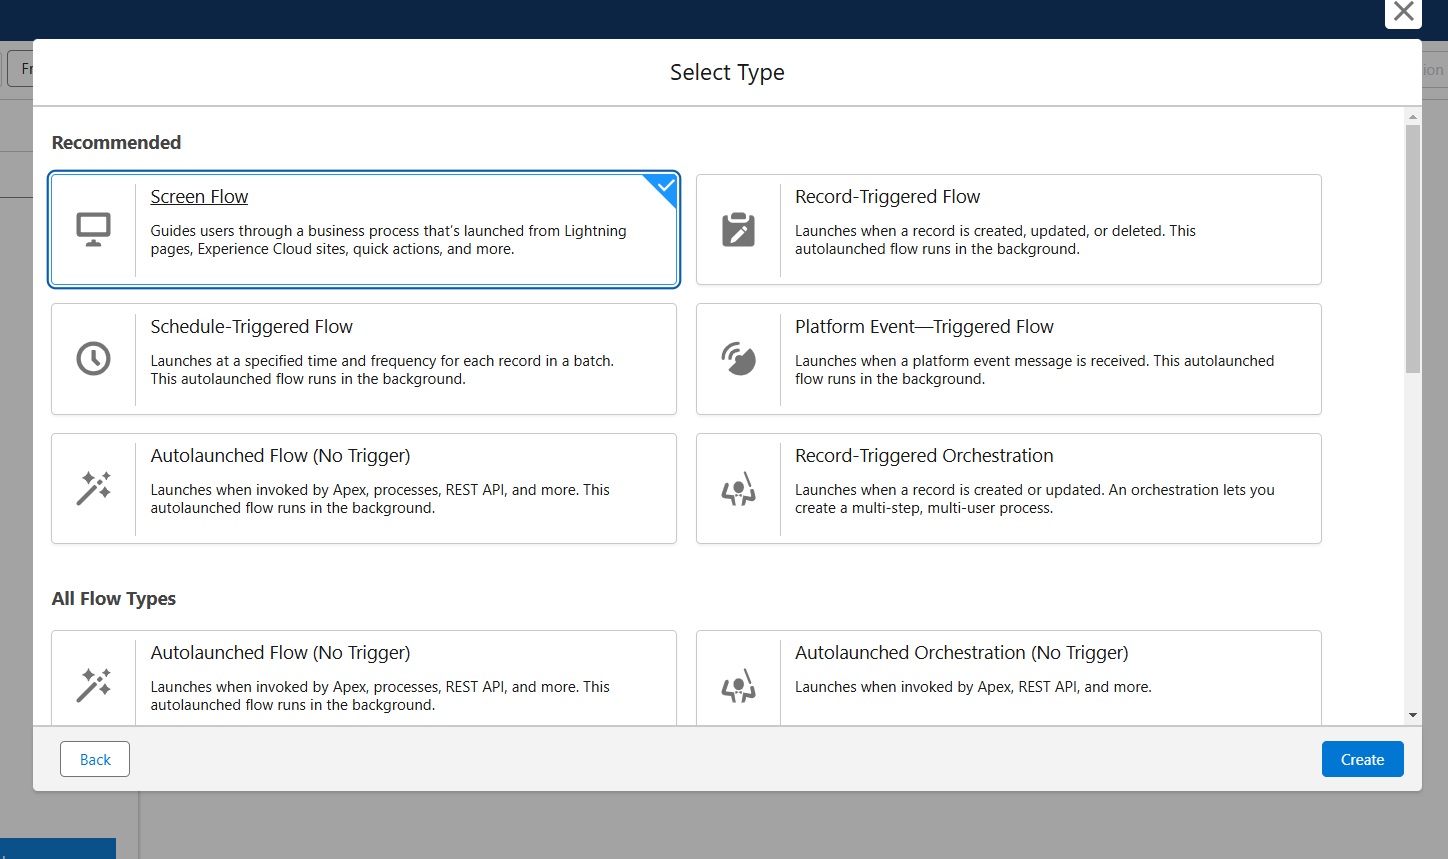This screenshot has height=859, width=1448.
Task: Click the Autolaunched Flow magic wand icon under Recommended
Action: [x=93, y=488]
